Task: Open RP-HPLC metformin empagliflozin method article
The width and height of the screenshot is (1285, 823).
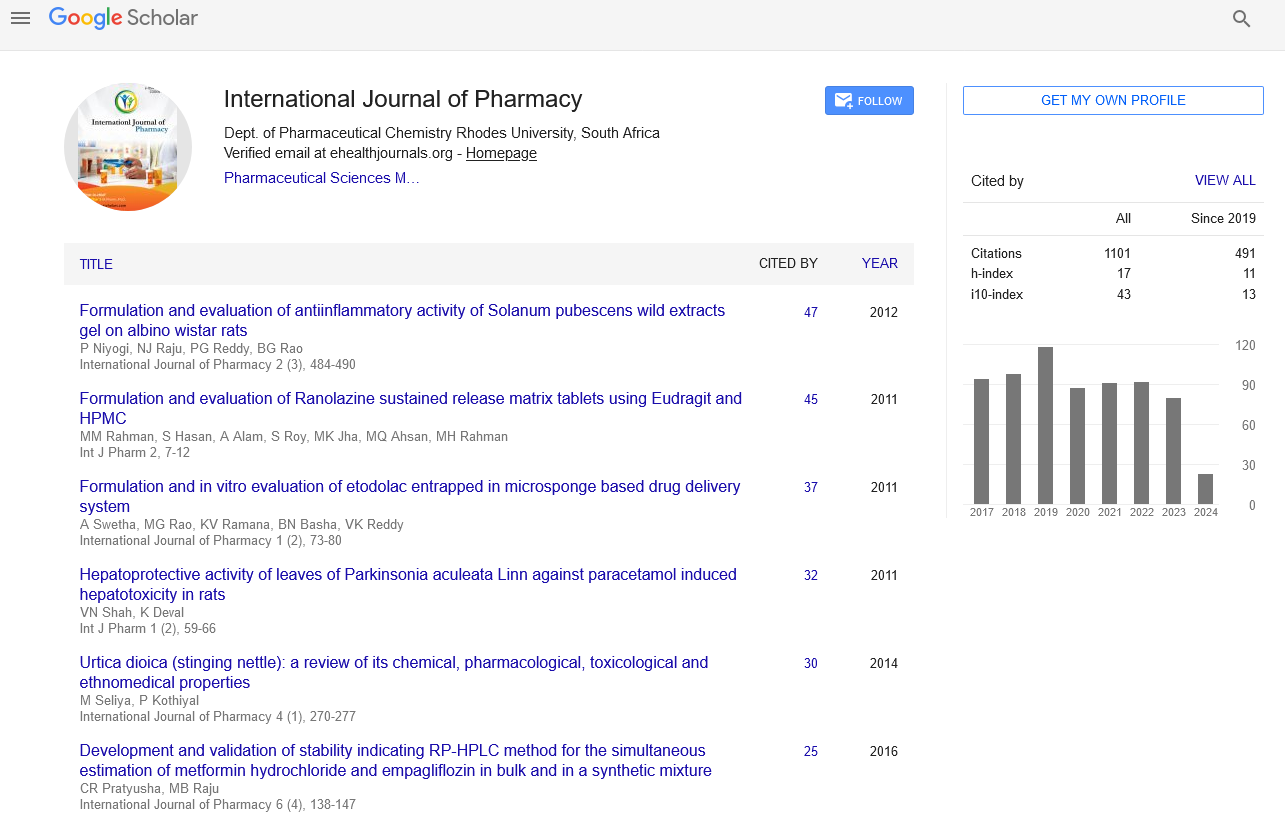Action: coord(396,760)
